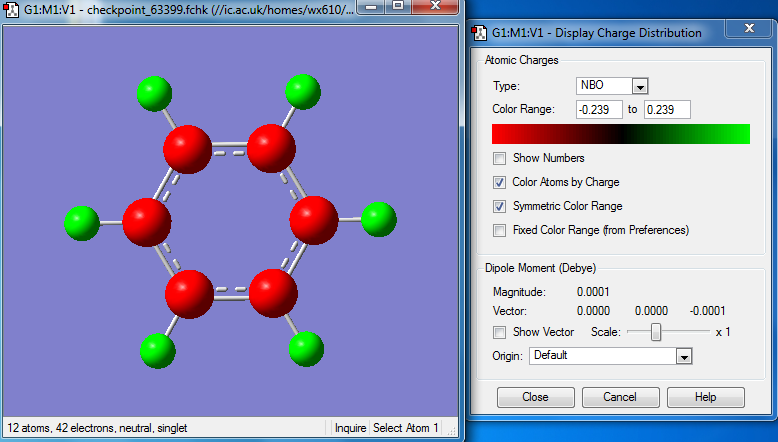Close the Display Charge Distribution dialog with X

click(749, 28)
